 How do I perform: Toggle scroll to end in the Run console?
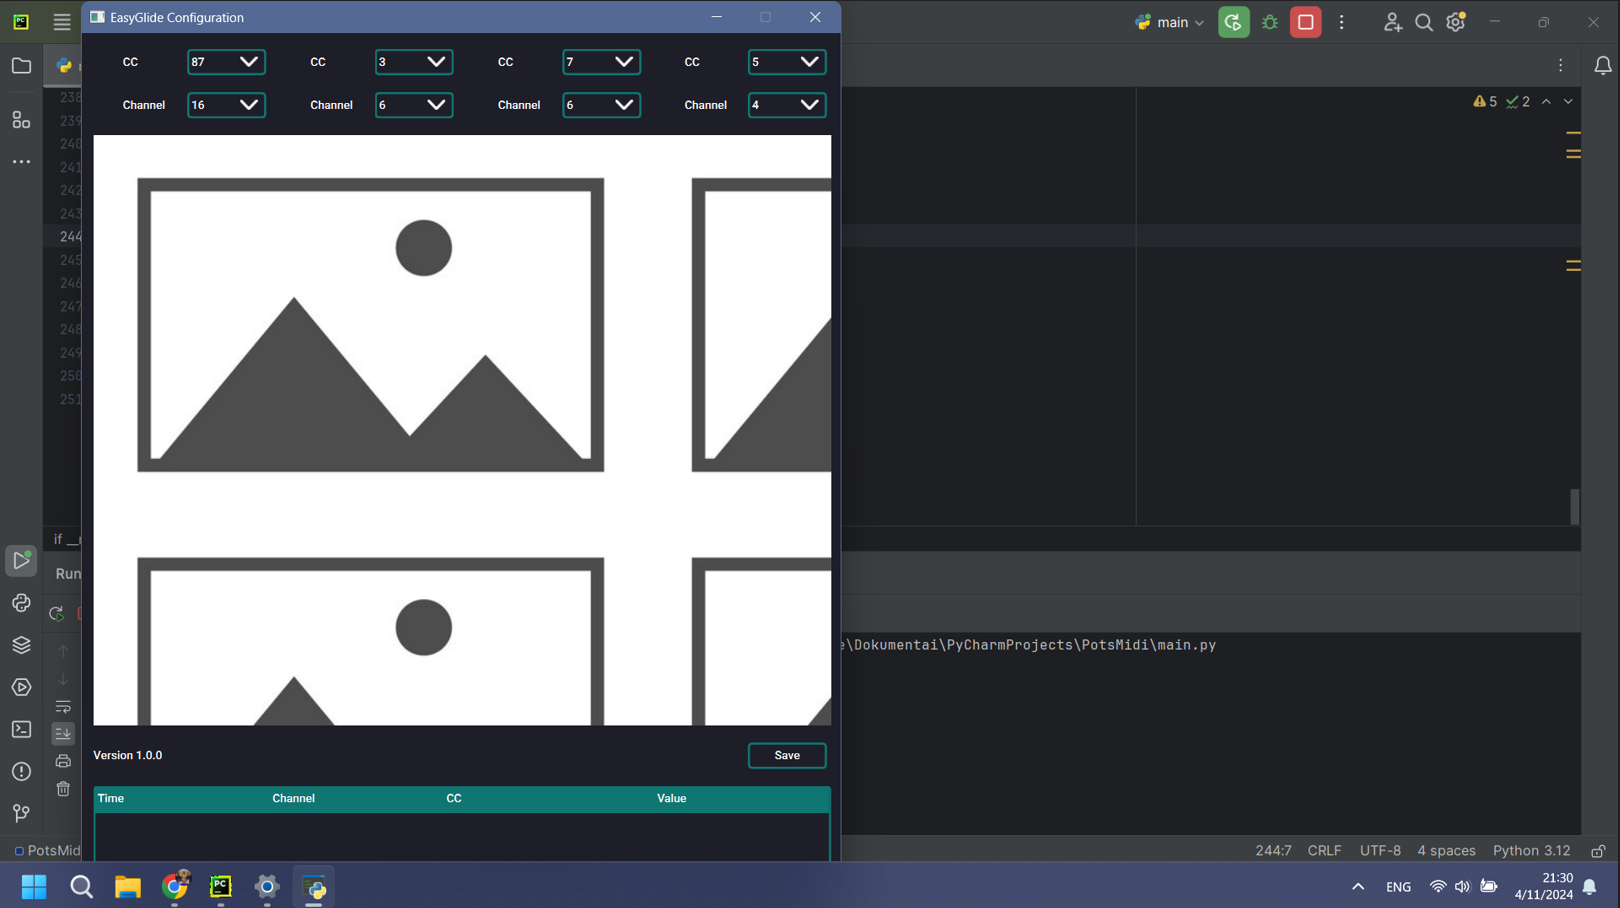click(63, 733)
